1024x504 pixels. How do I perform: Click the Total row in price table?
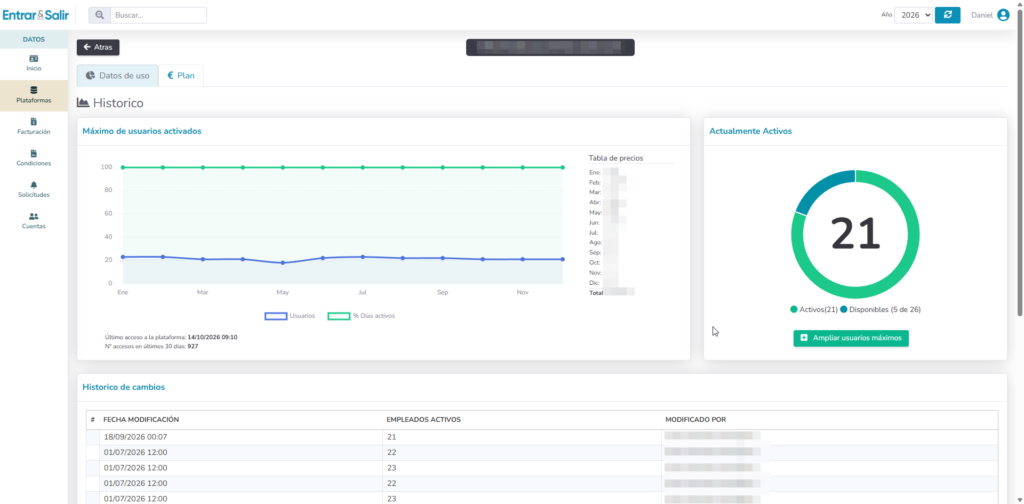pos(611,293)
